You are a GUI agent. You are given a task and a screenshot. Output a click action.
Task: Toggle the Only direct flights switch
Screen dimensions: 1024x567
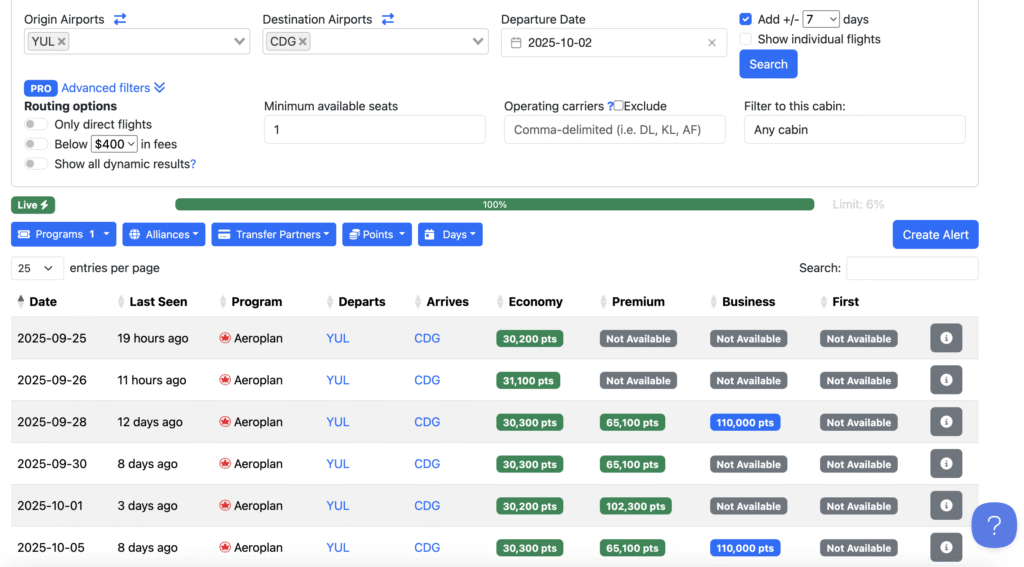click(x=36, y=124)
